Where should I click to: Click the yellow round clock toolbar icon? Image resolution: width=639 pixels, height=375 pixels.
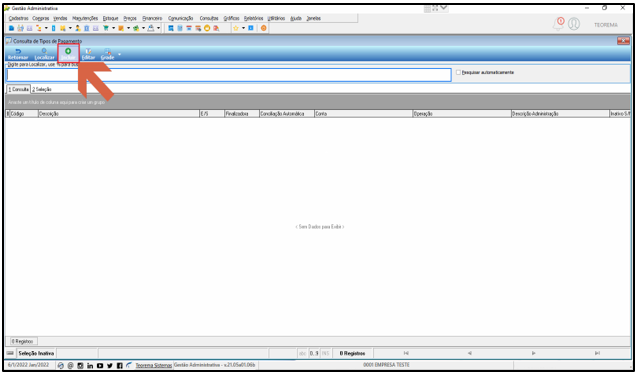[x=207, y=28]
